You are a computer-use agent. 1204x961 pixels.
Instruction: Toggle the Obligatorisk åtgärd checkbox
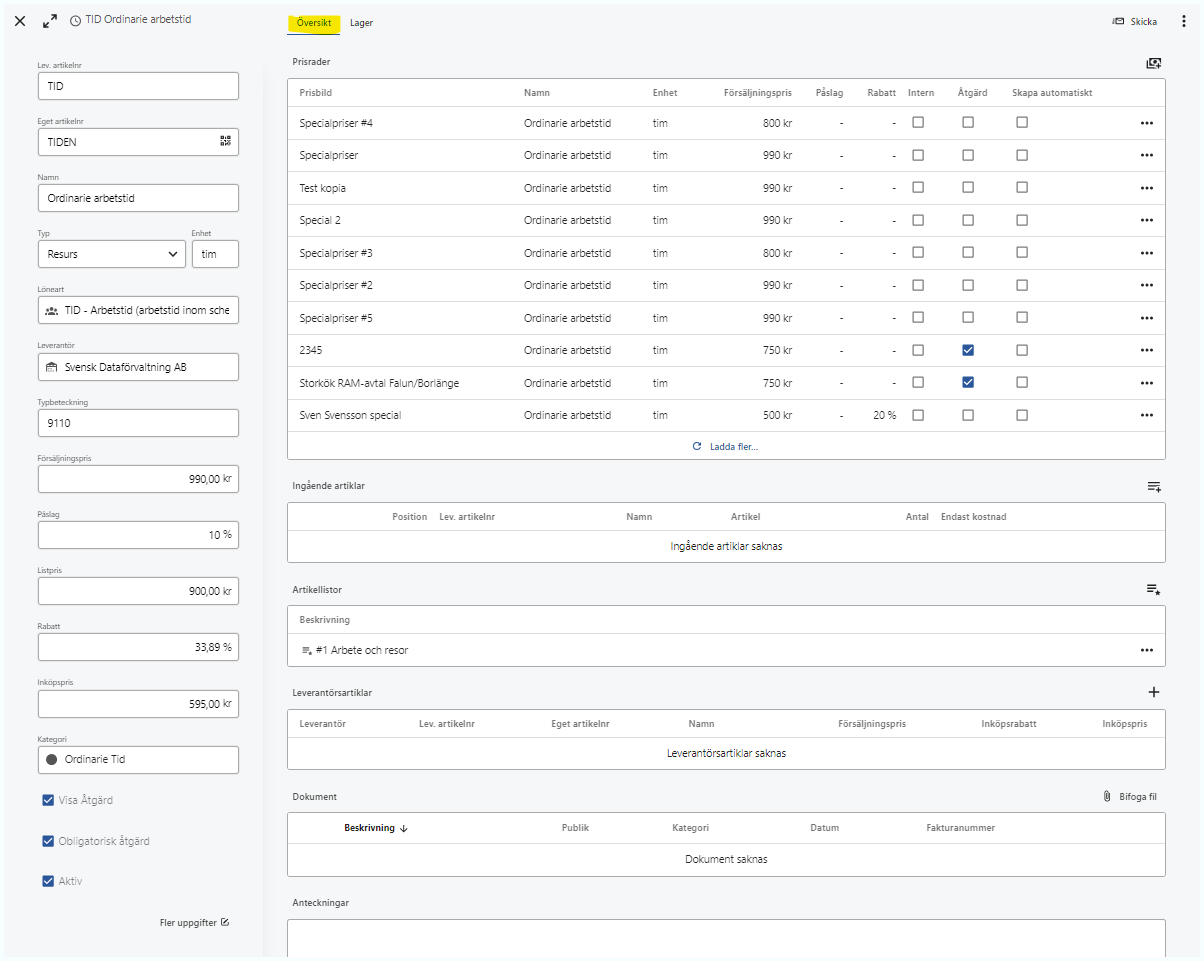tap(48, 841)
